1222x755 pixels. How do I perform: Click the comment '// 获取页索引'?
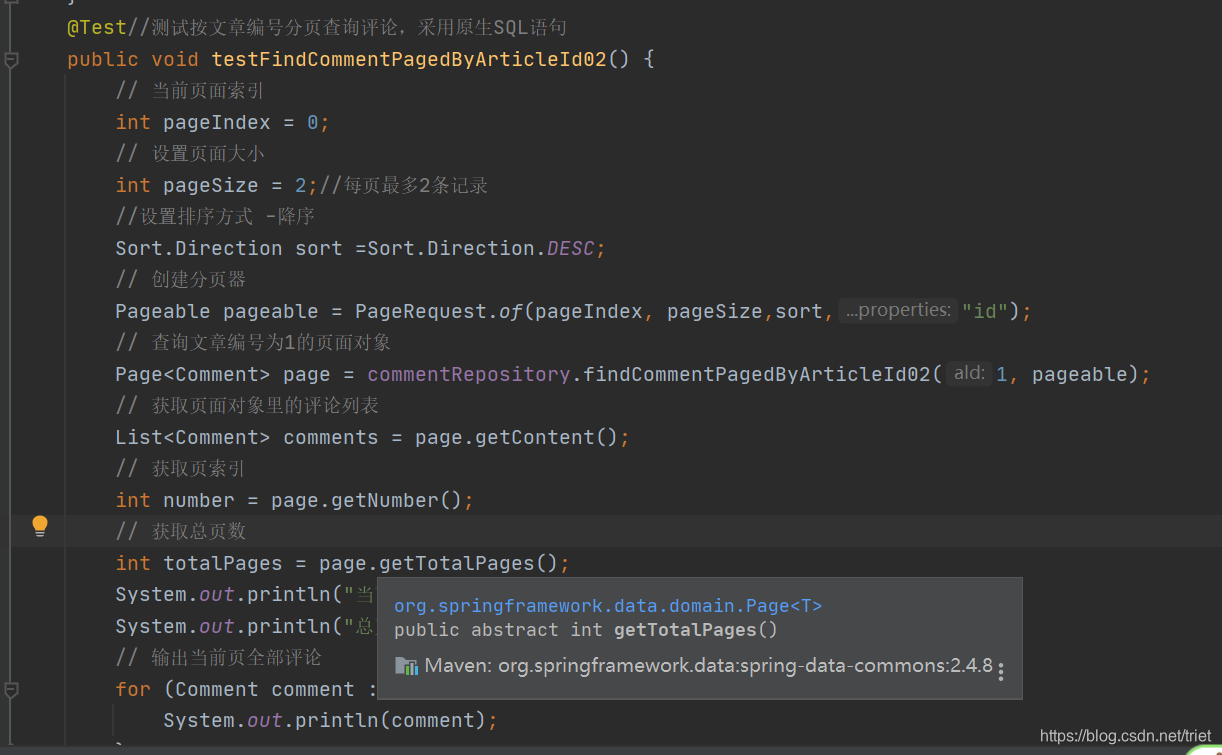click(x=180, y=468)
